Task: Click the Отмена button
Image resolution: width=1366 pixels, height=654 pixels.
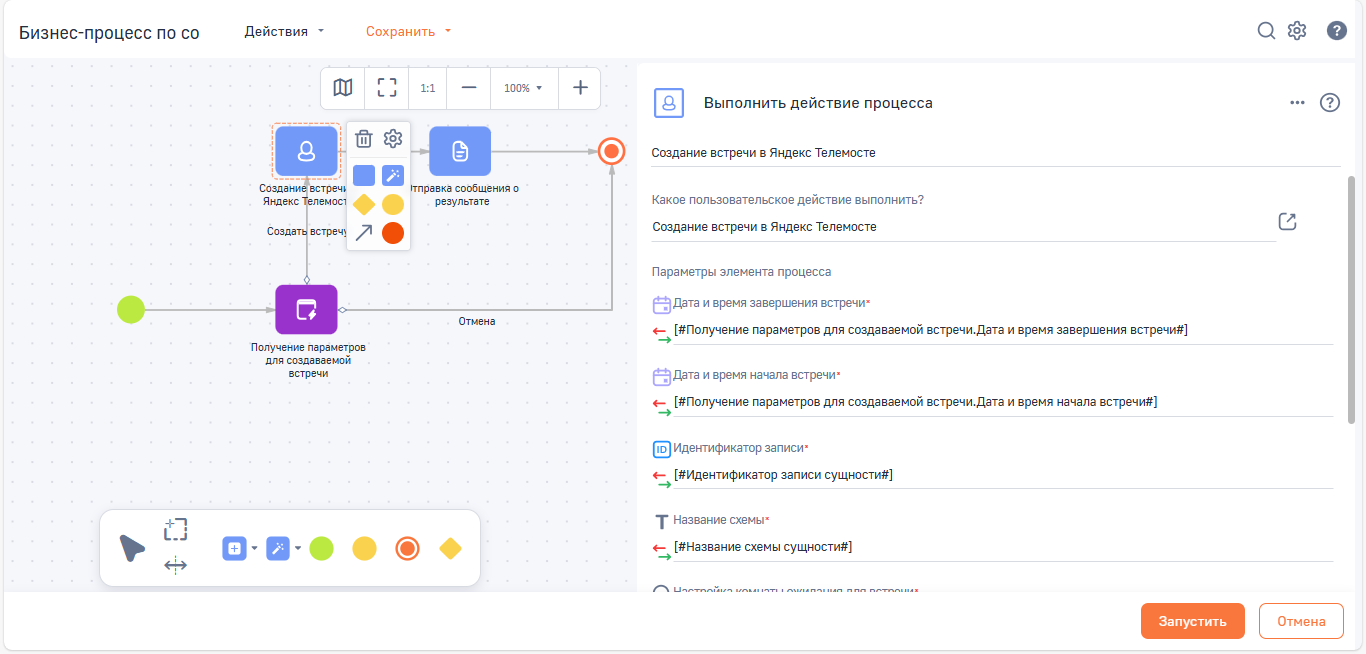Action: (1301, 620)
